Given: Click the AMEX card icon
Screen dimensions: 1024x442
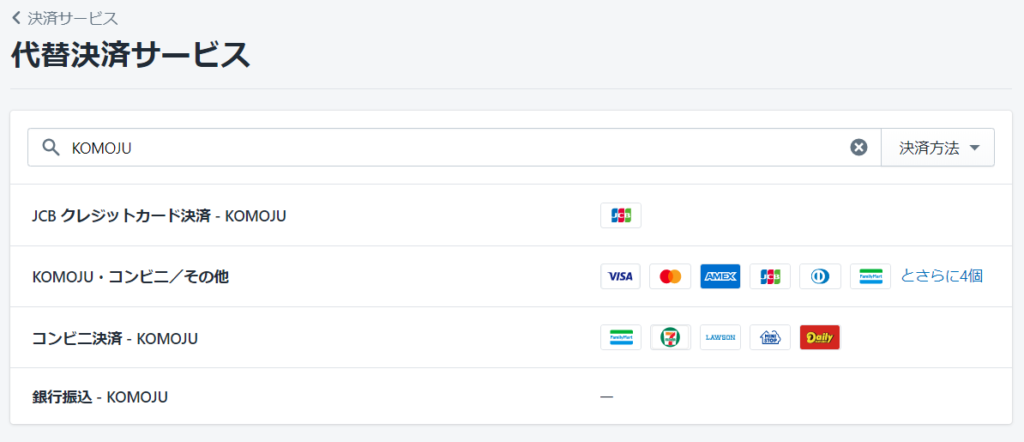Looking at the screenshot, I should pos(720,276).
